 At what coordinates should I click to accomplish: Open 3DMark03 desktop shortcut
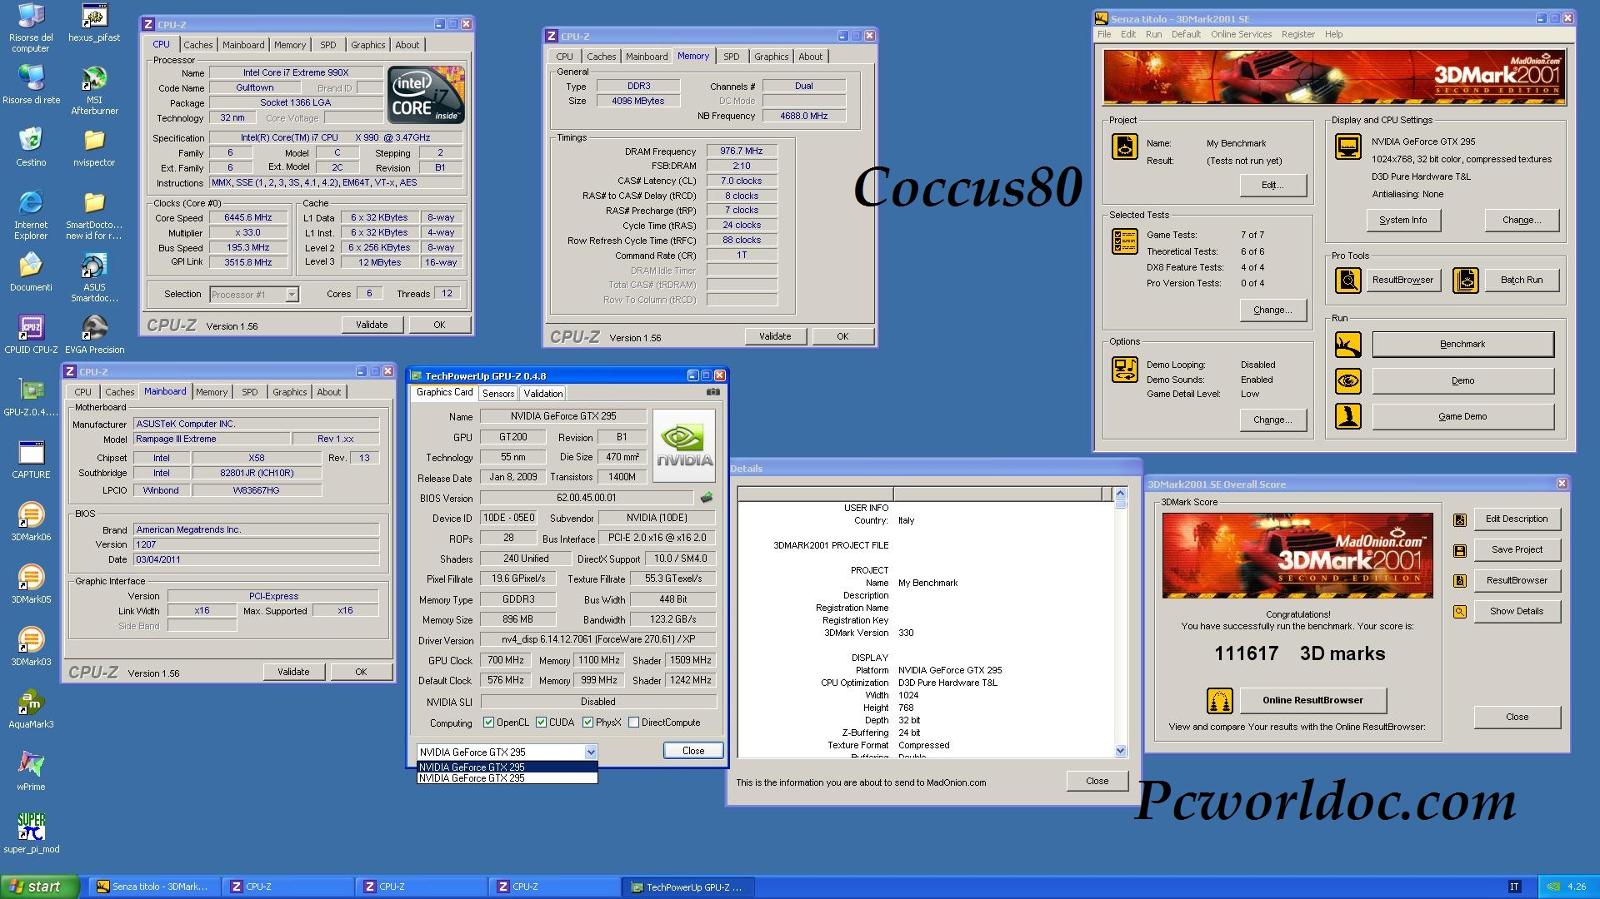coord(31,646)
